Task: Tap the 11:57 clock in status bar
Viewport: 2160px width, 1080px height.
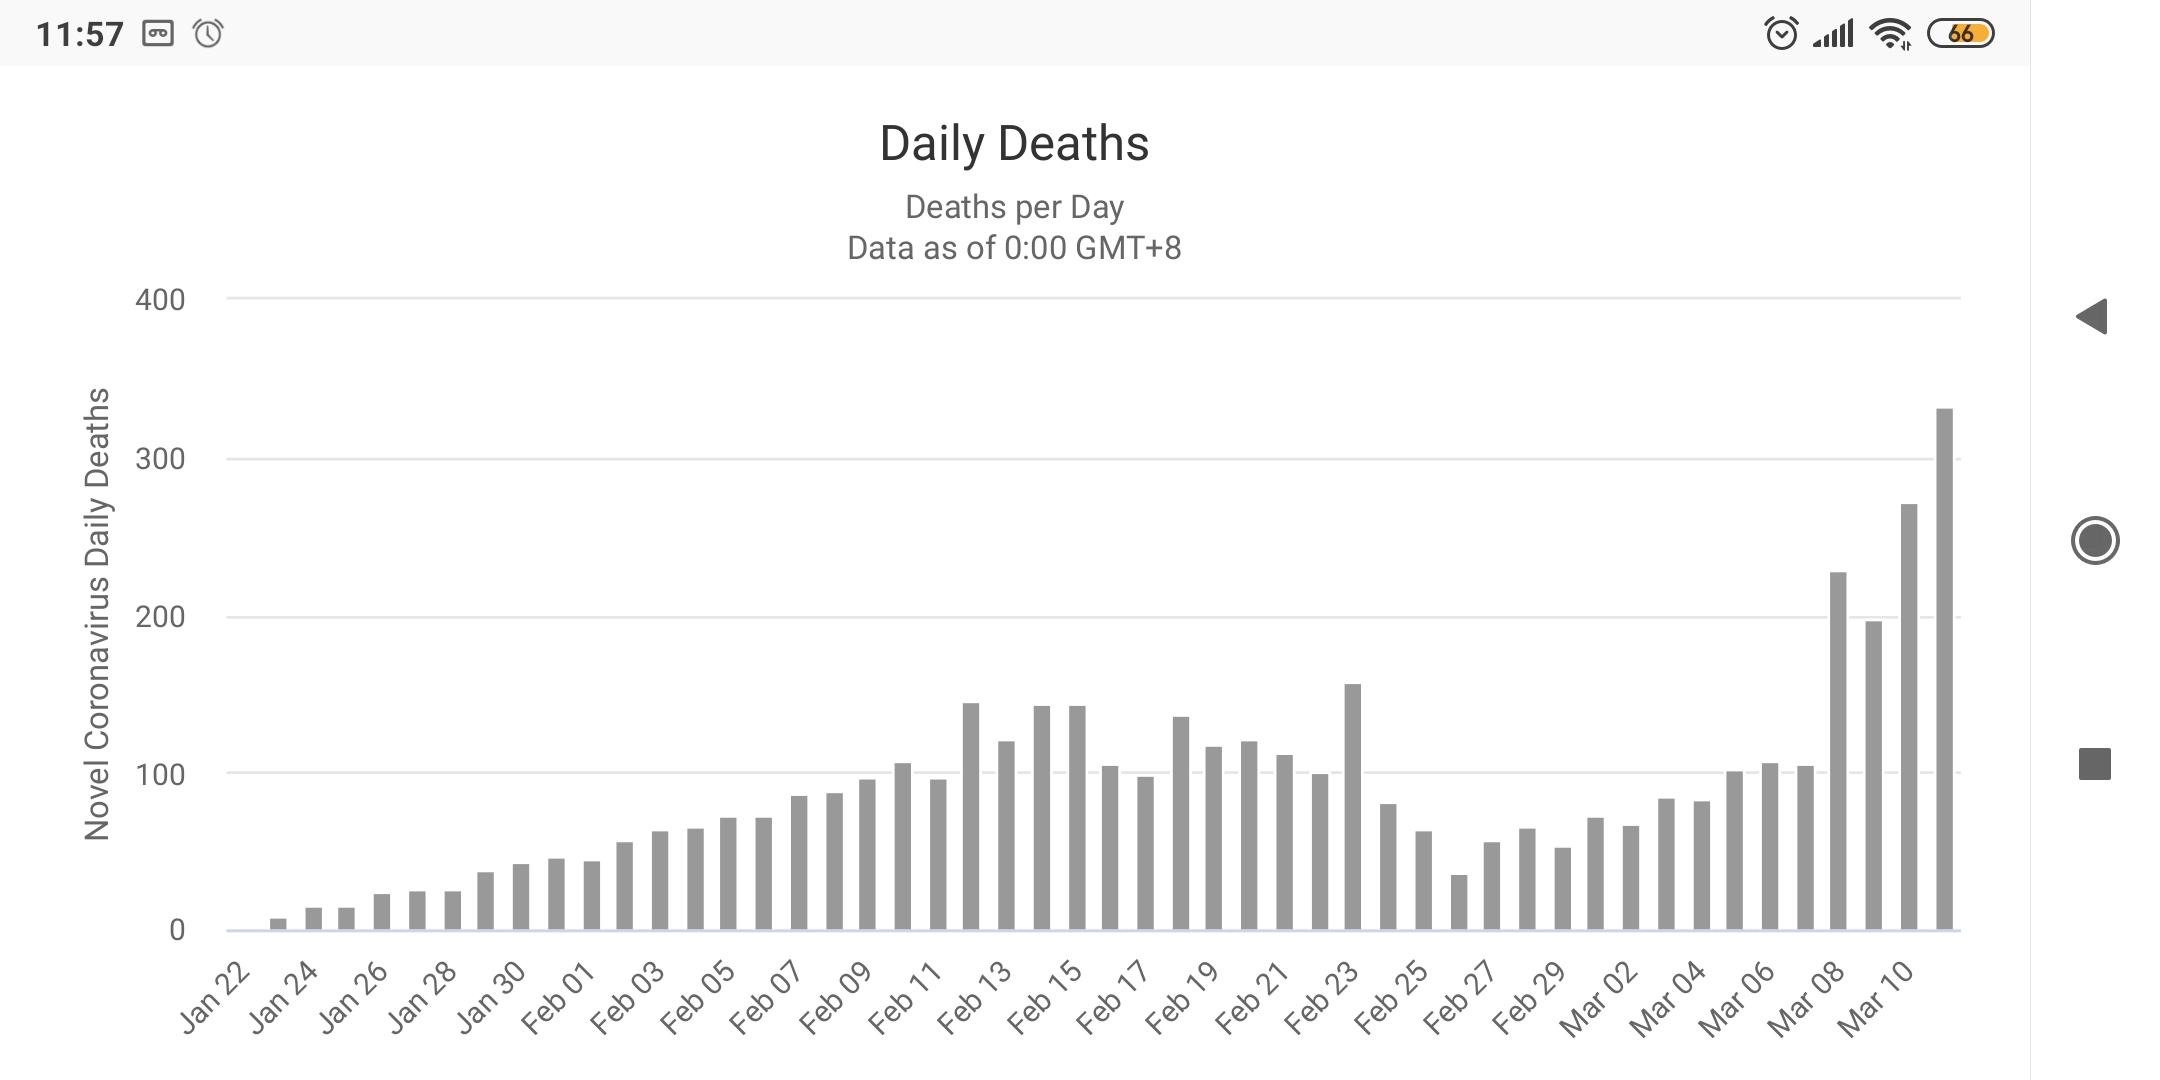Action: (80, 35)
